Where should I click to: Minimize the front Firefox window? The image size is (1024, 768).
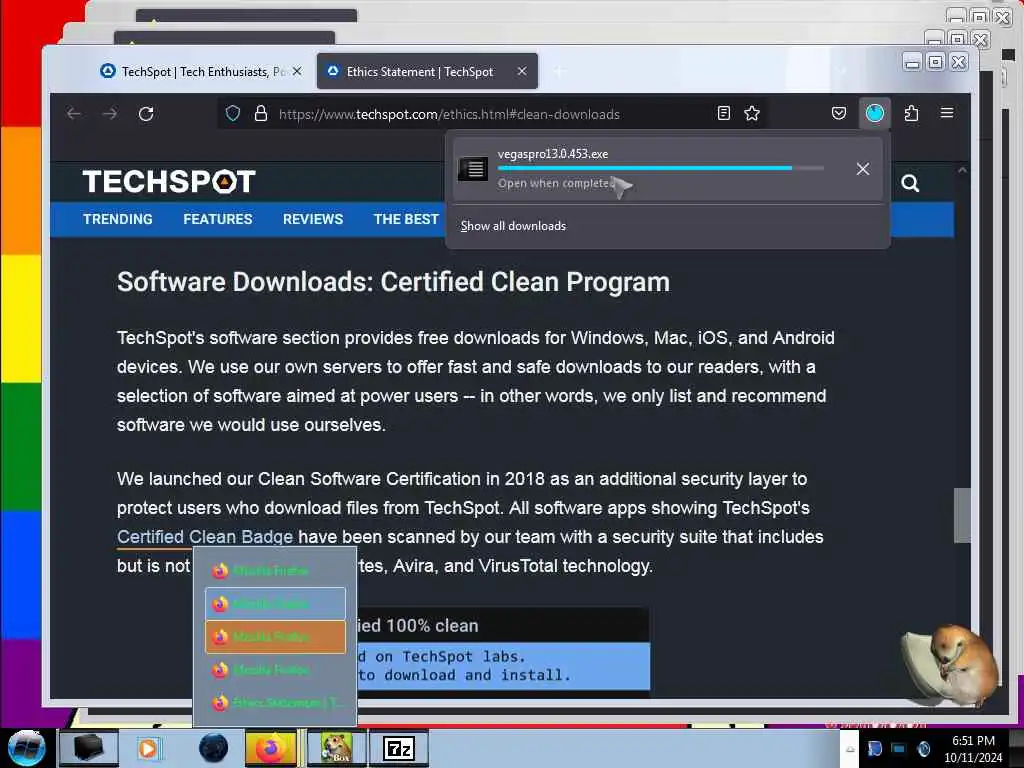coord(912,62)
